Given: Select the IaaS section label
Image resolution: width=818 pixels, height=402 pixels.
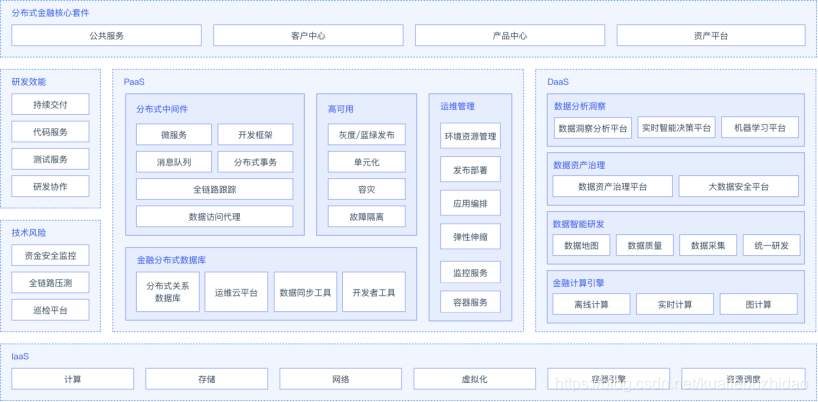Looking at the screenshot, I should [20, 357].
